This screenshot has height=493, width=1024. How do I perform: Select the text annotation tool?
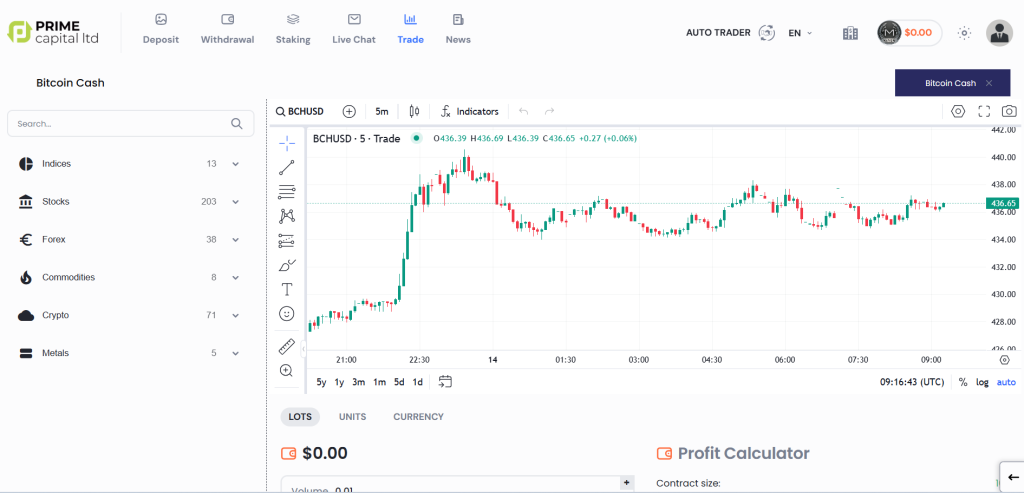click(x=287, y=289)
